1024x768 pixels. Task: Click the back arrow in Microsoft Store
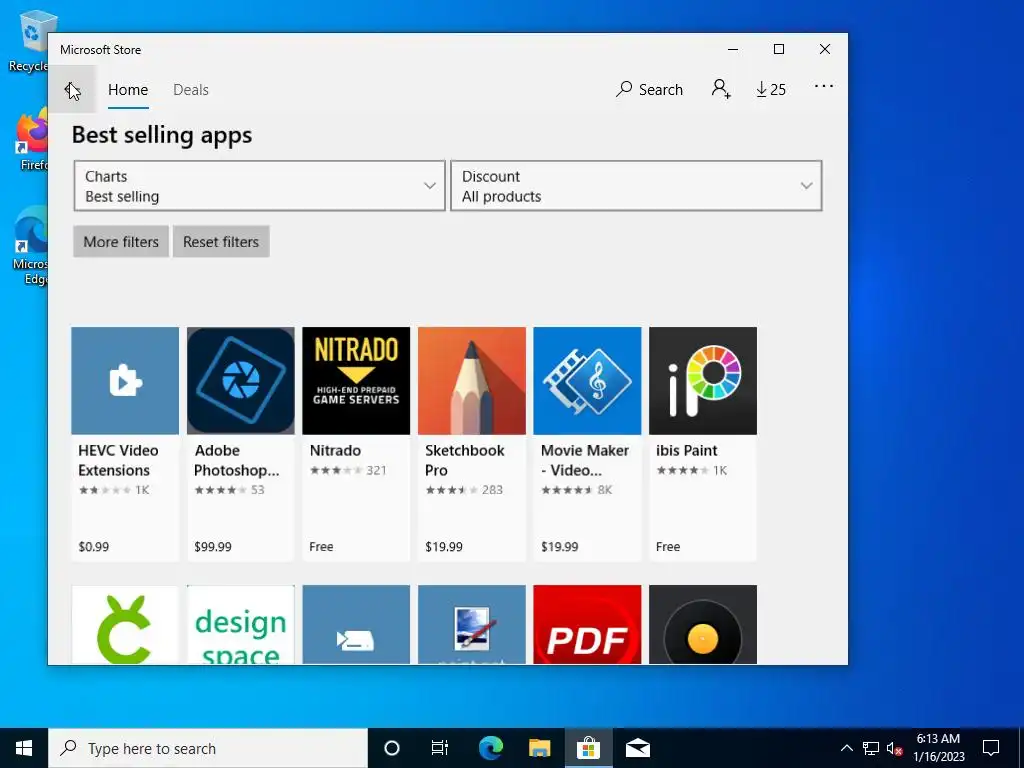[x=72, y=89]
